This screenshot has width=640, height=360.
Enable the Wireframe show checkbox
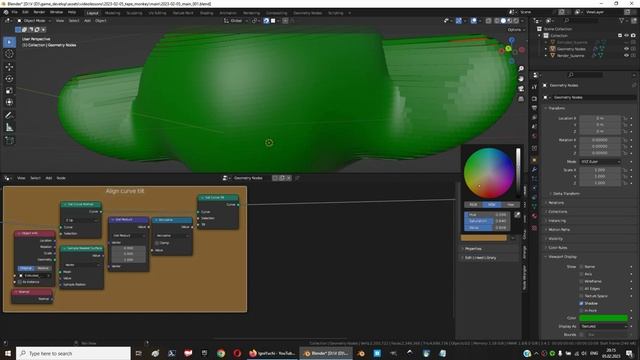point(581,281)
